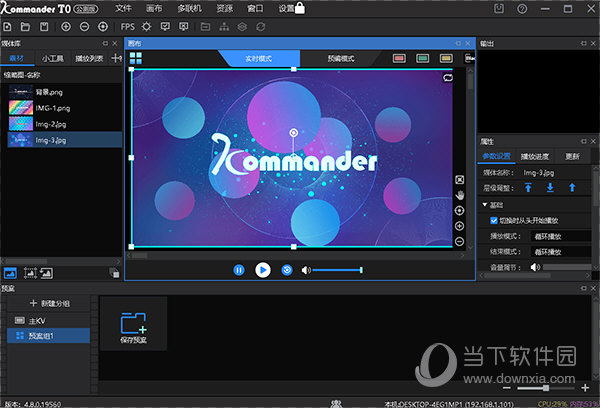The image size is (600, 408).
Task: Click the canvas side crosshair center icon
Action: tap(460, 211)
